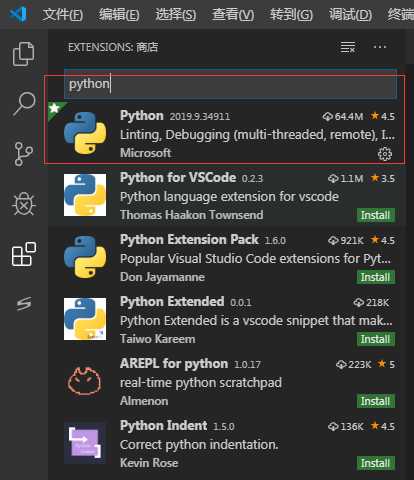The image size is (414, 480).
Task: Click publisher name Taiwo Kareem
Action: coord(158,339)
